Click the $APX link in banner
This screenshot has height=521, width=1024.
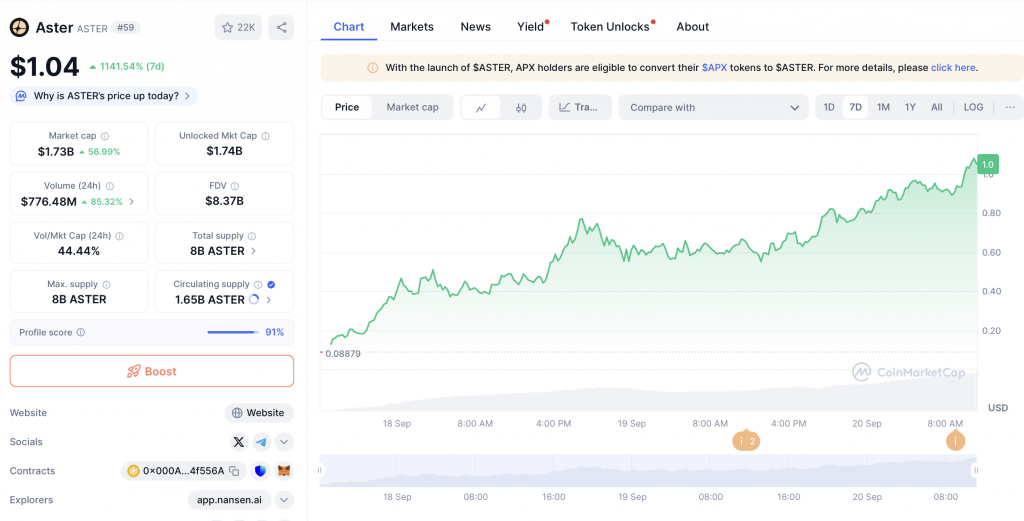click(714, 67)
